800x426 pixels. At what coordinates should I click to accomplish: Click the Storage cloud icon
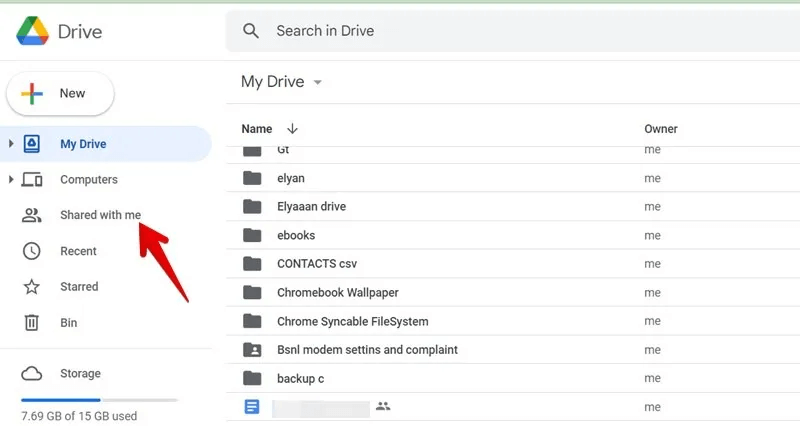click(32, 373)
